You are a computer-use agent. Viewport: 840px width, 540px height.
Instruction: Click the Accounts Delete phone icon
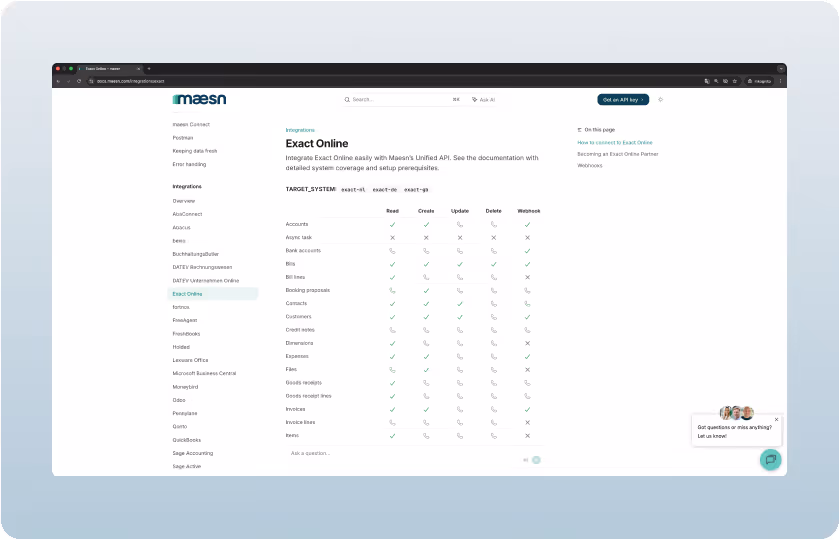point(493,224)
